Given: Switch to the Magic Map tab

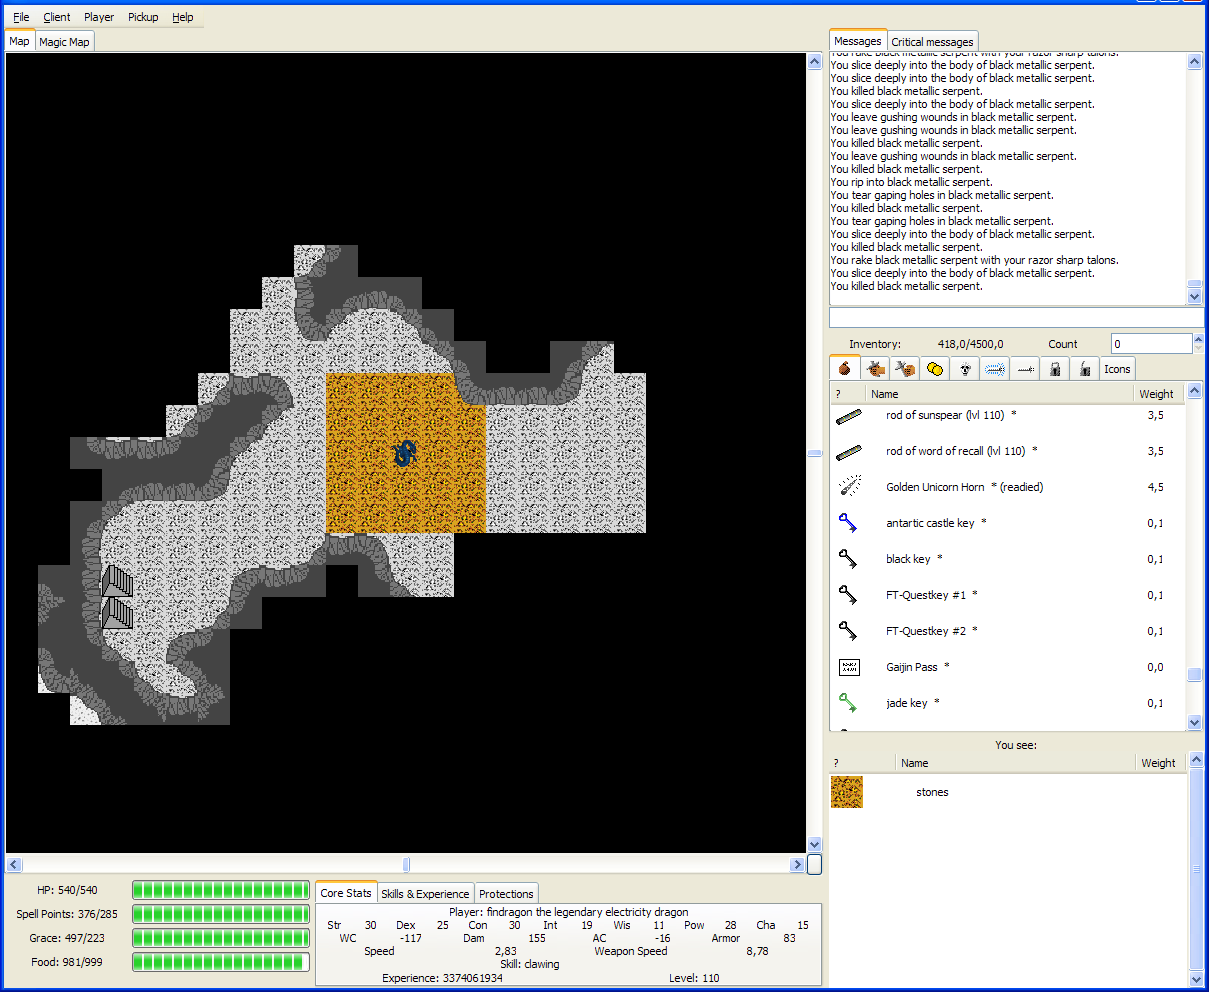Looking at the screenshot, I should [65, 42].
